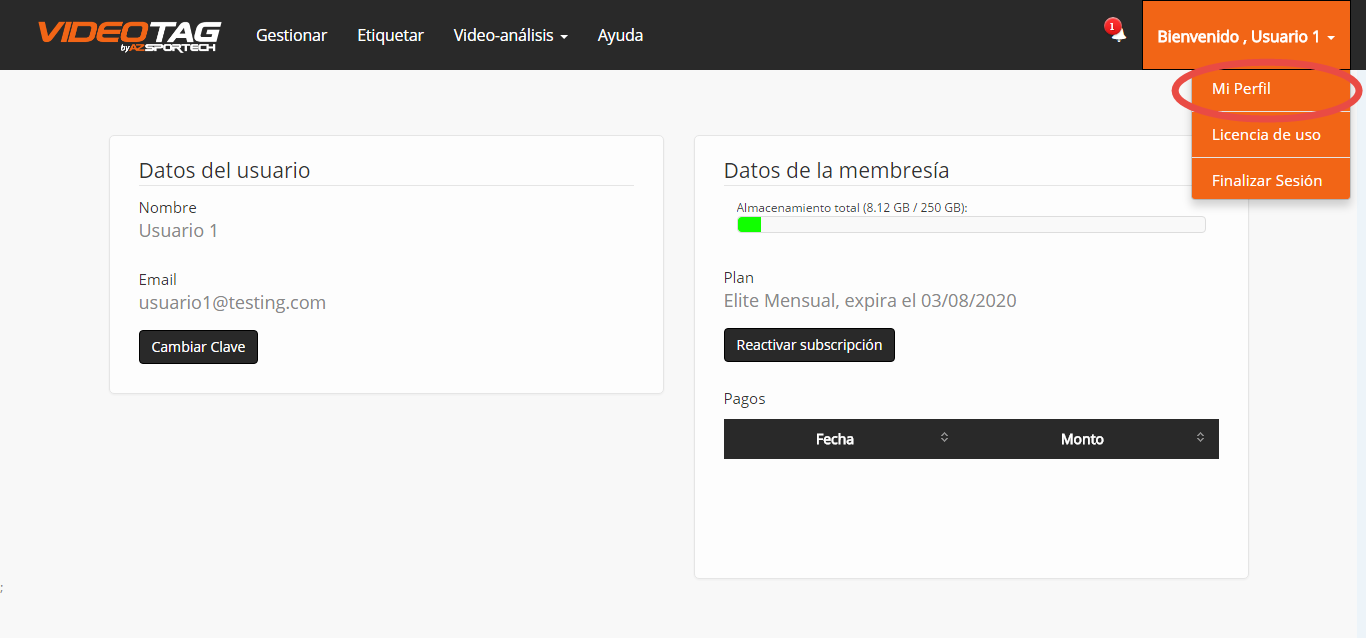Viewport: 1366px width, 638px height.
Task: Open the Ayuda help section
Action: coord(620,35)
